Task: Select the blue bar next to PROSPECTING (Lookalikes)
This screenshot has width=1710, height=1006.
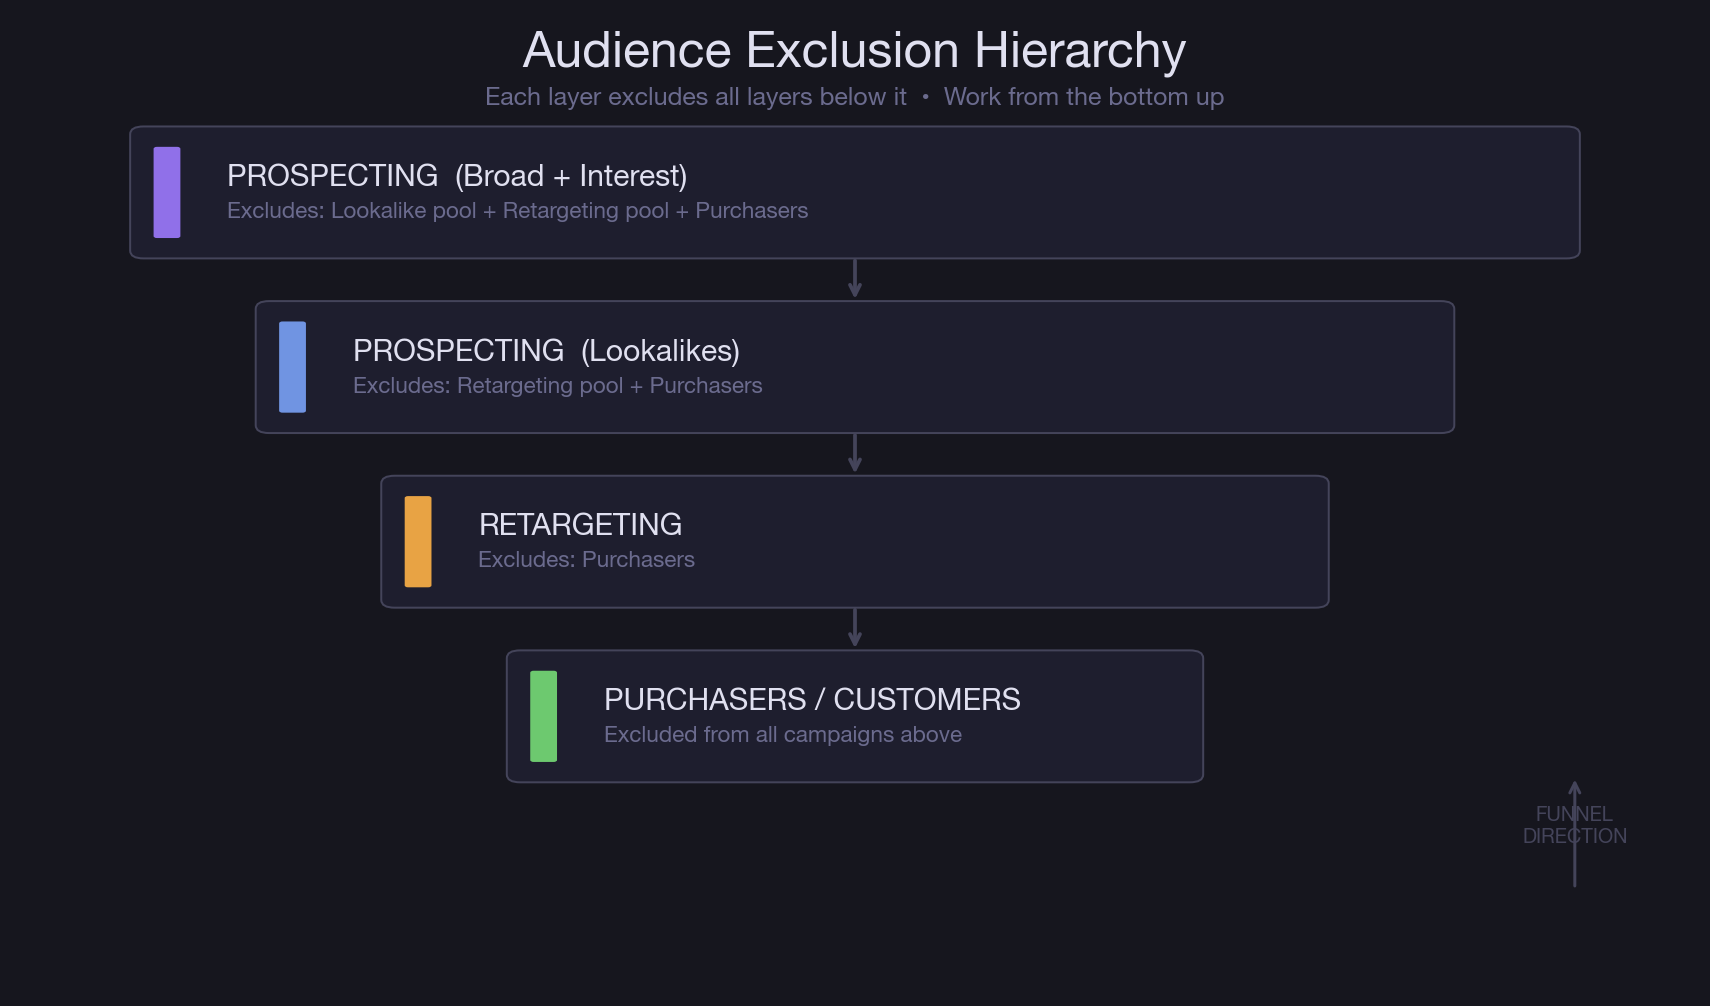Action: (291, 367)
